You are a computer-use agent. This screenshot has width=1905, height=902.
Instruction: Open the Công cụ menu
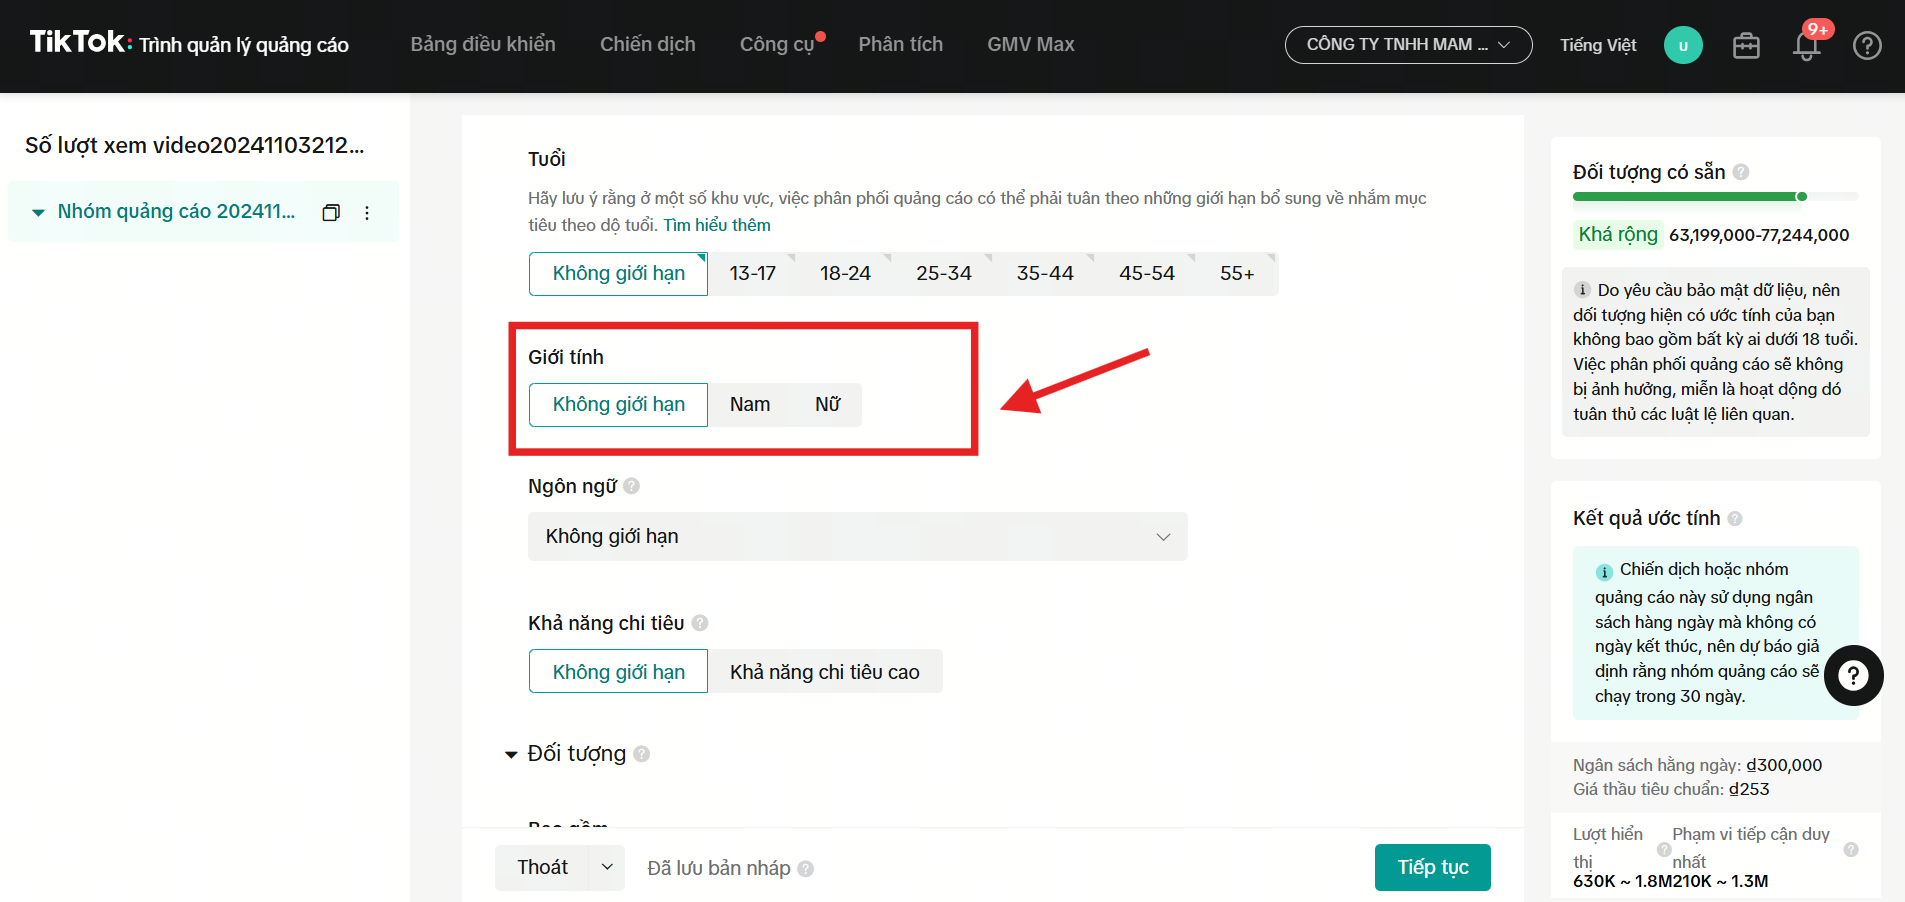tap(777, 44)
